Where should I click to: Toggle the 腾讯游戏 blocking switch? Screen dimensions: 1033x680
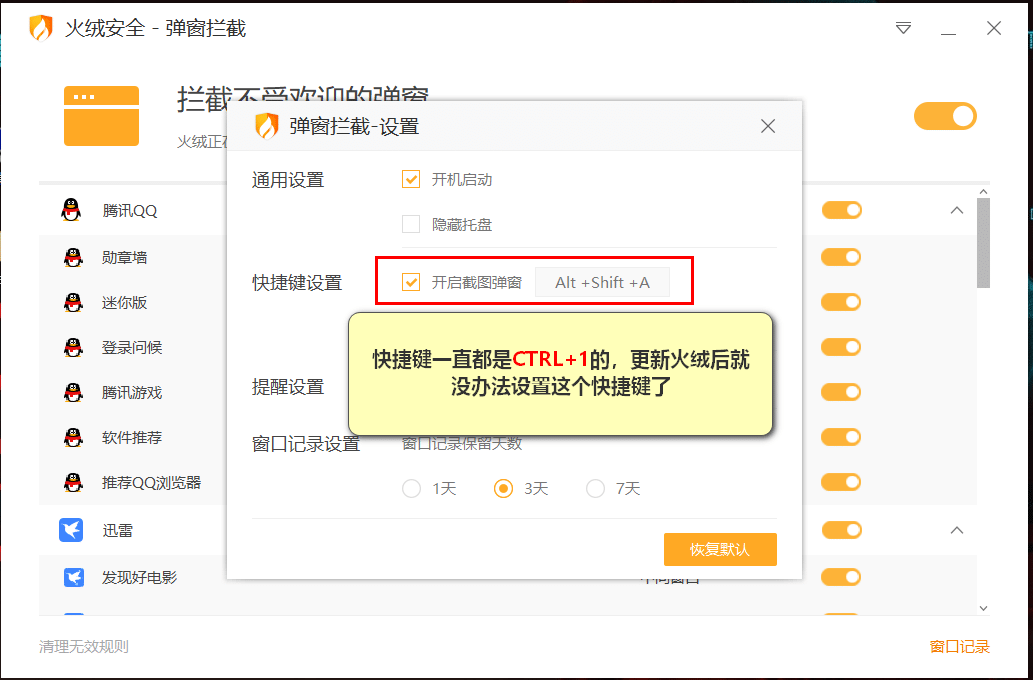(841, 392)
